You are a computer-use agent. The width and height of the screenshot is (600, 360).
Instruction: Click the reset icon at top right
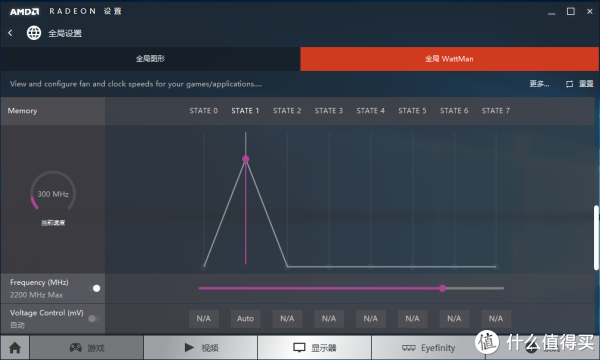click(x=569, y=84)
